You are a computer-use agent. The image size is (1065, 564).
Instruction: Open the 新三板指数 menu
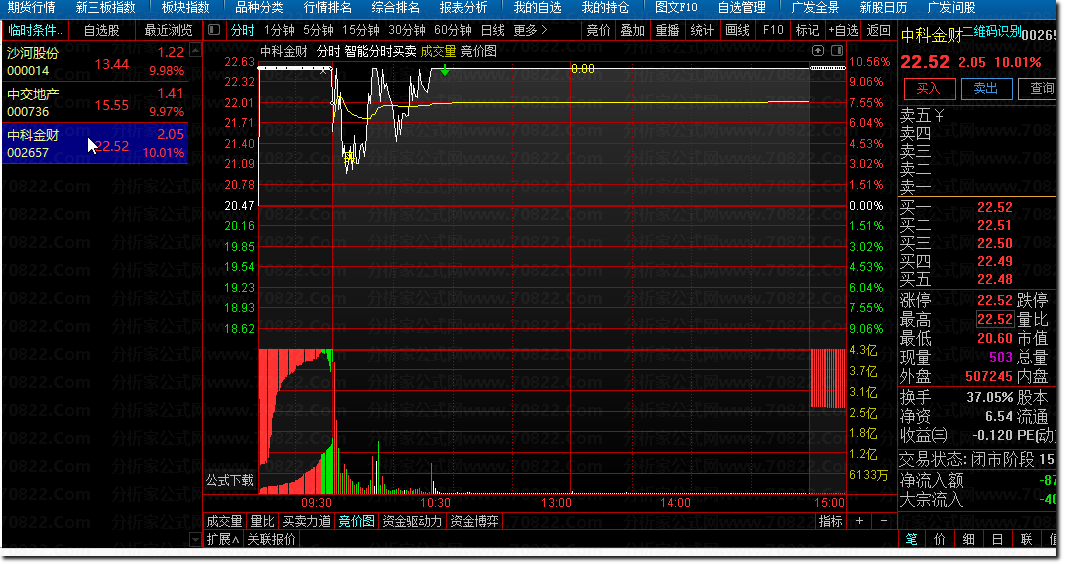[x=105, y=8]
